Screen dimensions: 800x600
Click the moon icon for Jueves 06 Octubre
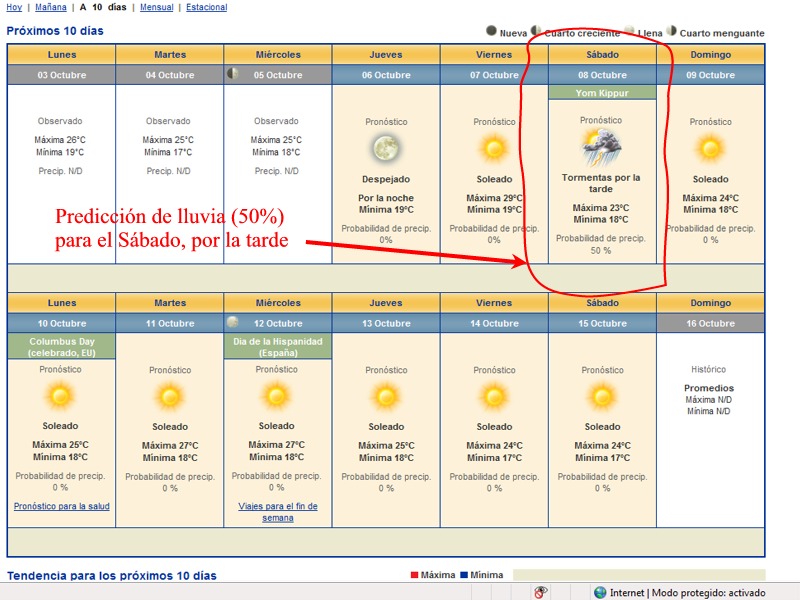[x=386, y=149]
